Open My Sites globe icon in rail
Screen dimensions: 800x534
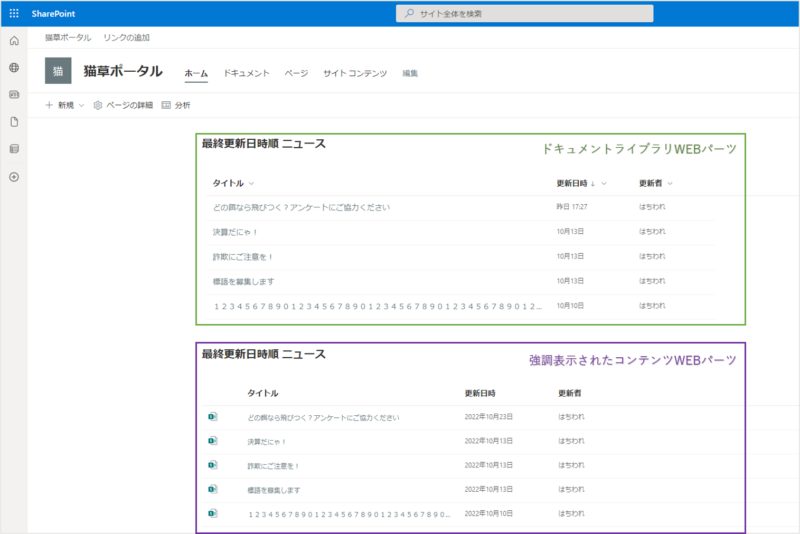click(x=14, y=68)
